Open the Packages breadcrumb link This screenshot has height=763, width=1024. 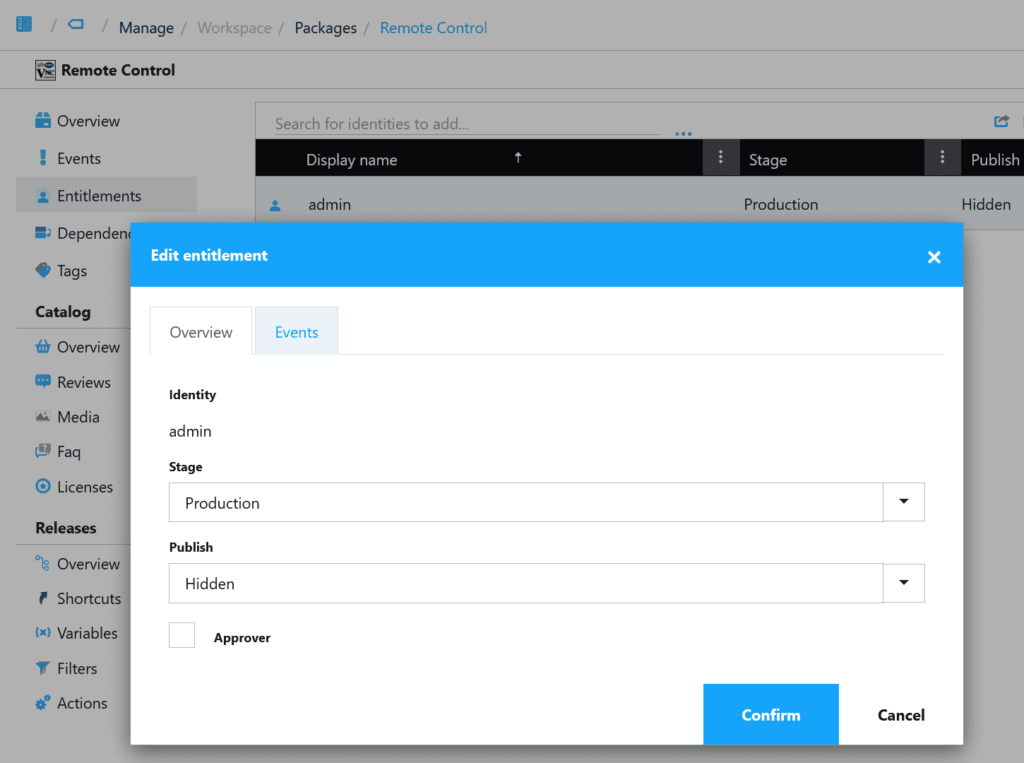[x=325, y=28]
